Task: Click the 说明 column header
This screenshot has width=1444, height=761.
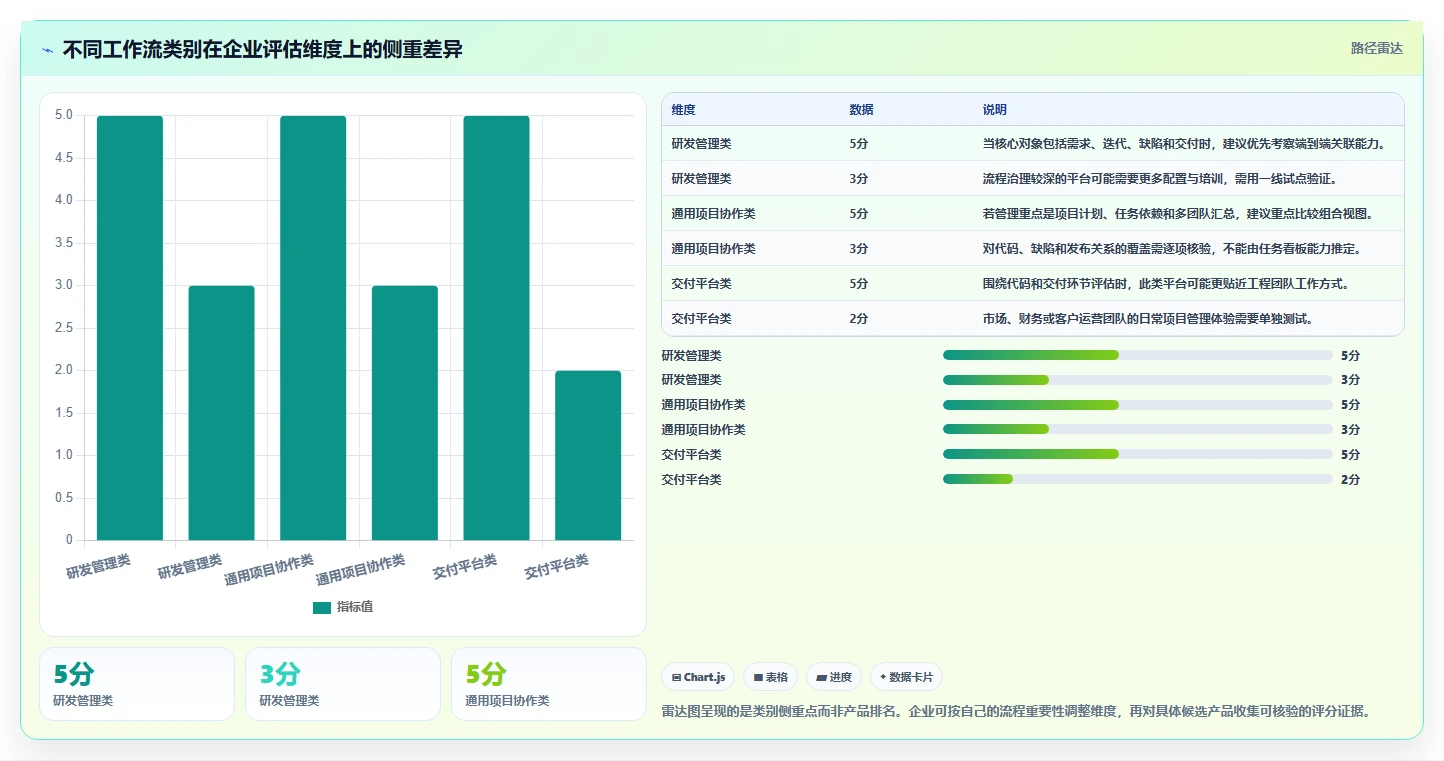Action: click(x=995, y=110)
